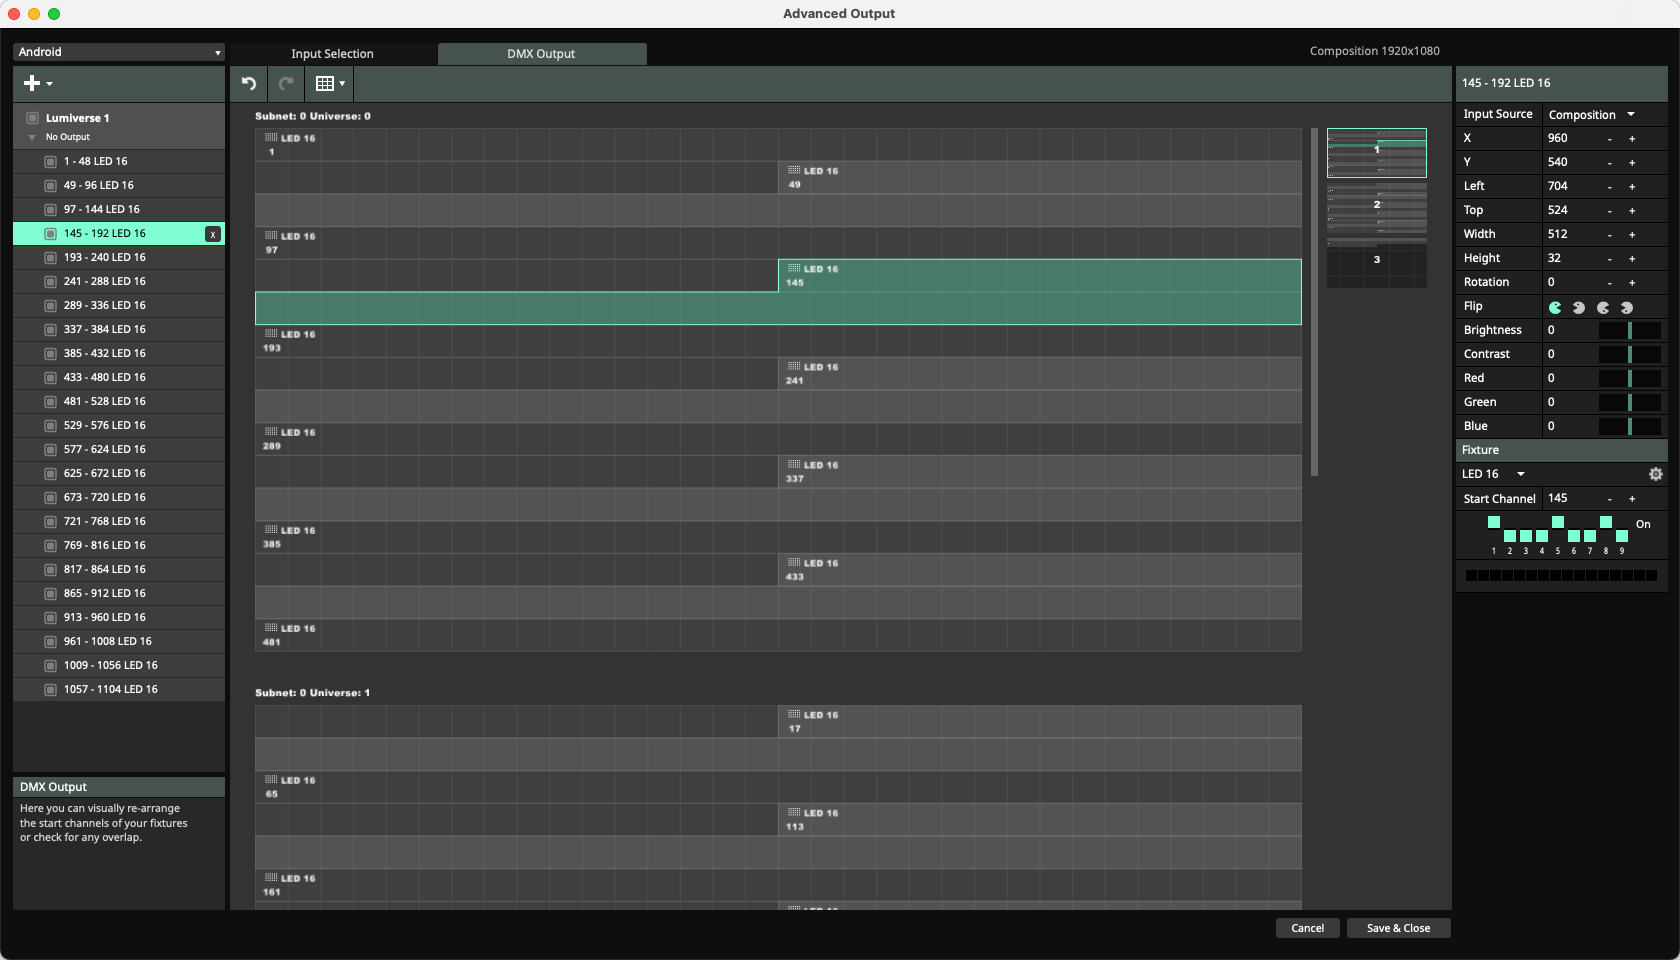This screenshot has width=1680, height=960.
Task: Increase the Start Channel with plus stepper
Action: [1632, 499]
